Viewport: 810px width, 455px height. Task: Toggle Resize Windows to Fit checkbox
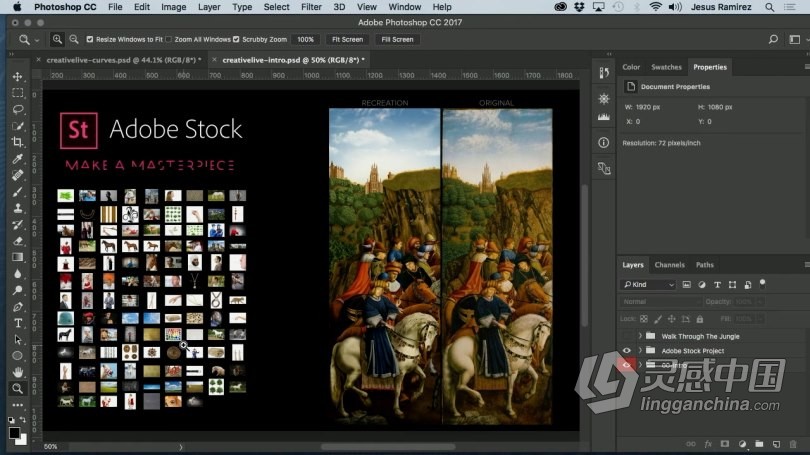point(90,39)
